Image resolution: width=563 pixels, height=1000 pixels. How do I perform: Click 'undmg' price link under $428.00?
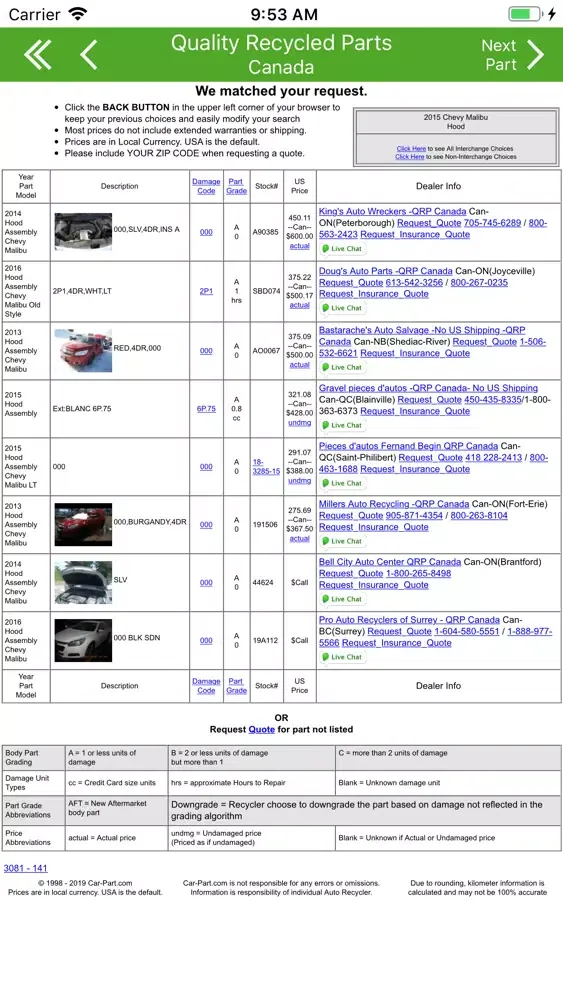[300, 423]
